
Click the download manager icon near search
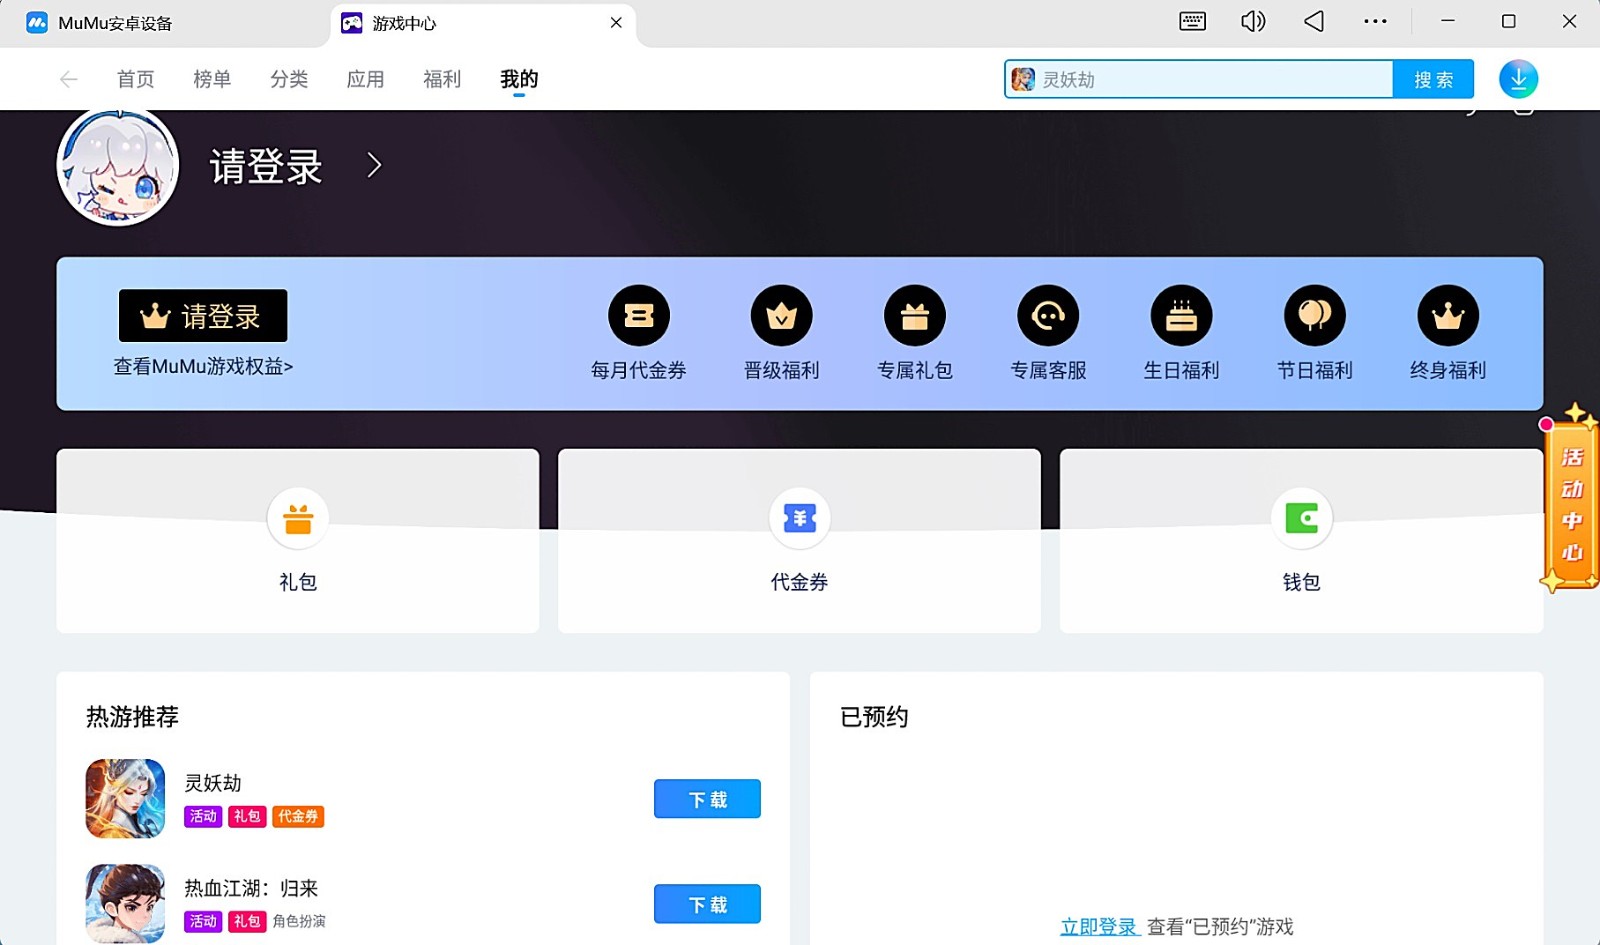click(1519, 78)
